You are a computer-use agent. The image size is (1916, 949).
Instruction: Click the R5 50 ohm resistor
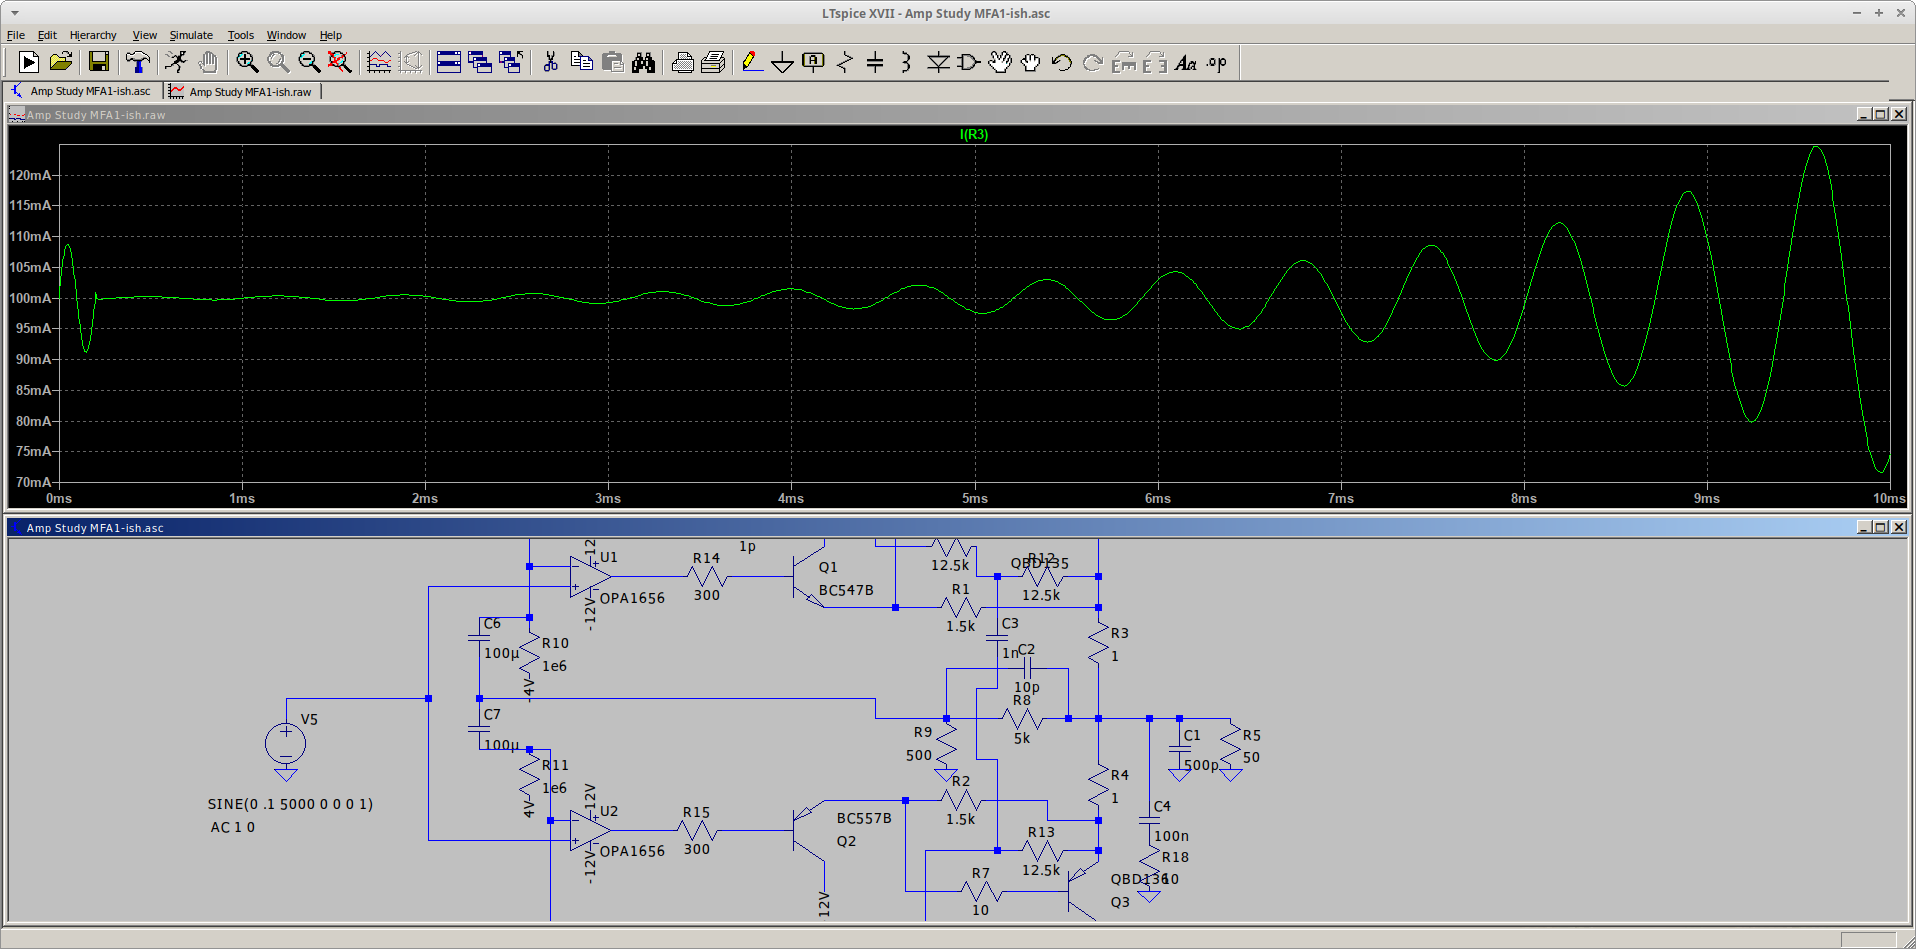pyautogui.click(x=1231, y=745)
